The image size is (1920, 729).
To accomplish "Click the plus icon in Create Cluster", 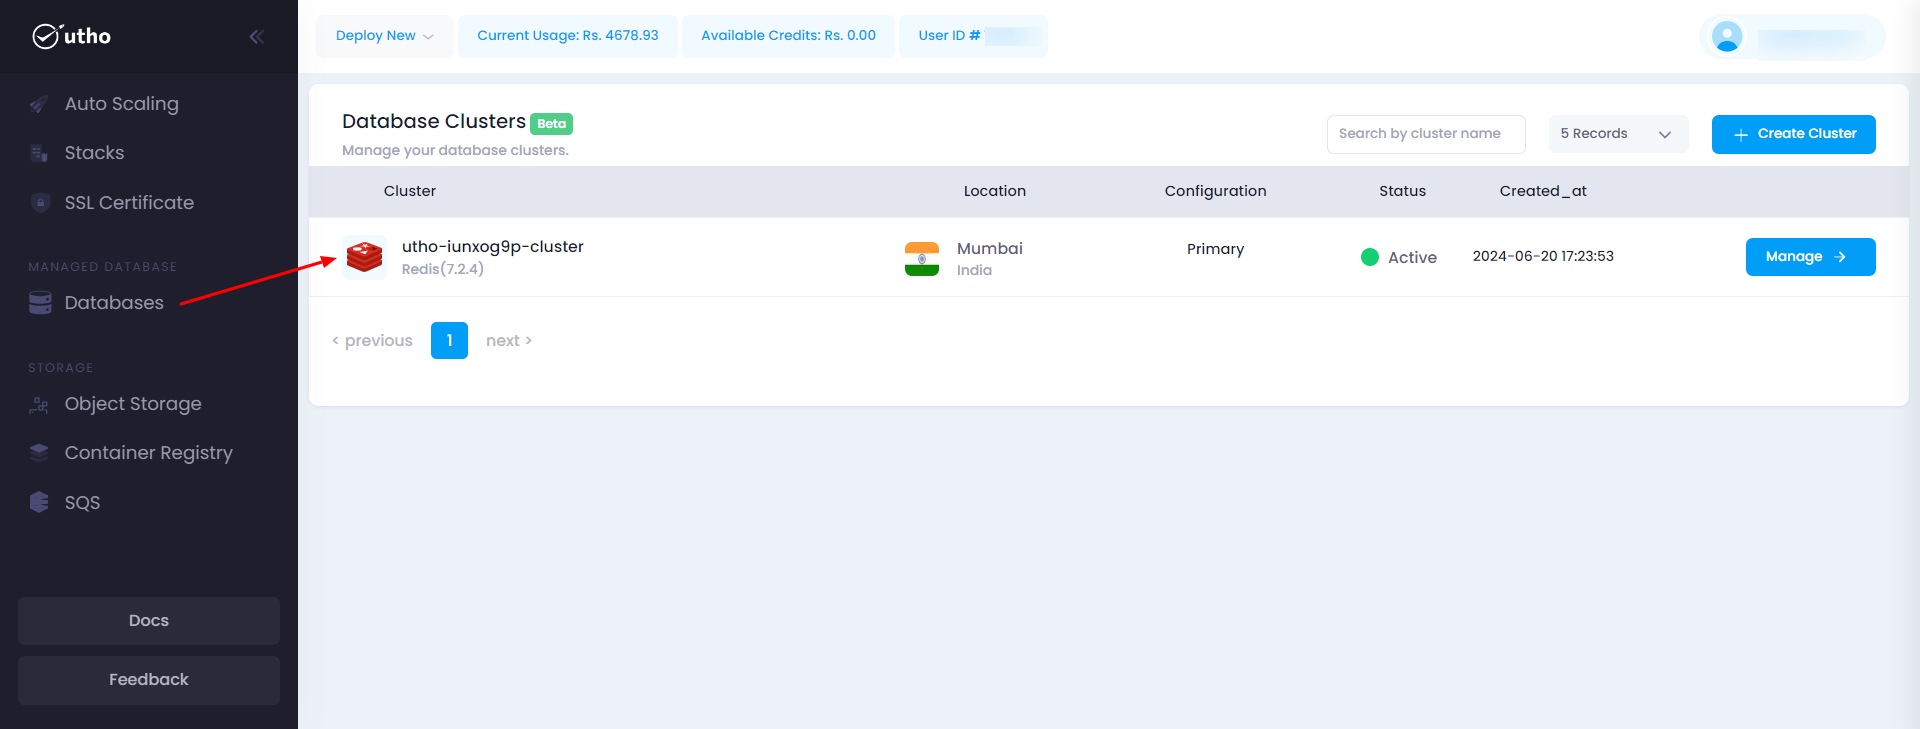I will point(1741,135).
